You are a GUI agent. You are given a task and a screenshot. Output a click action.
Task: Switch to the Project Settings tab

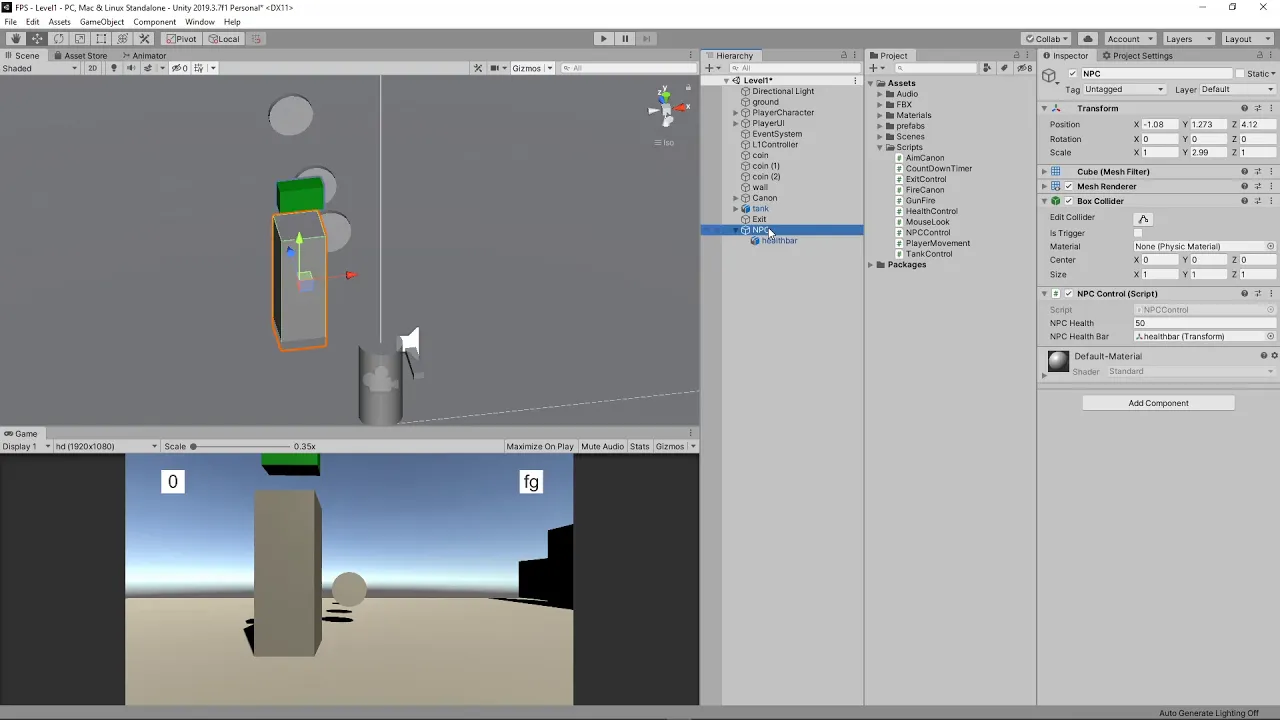[1137, 56]
